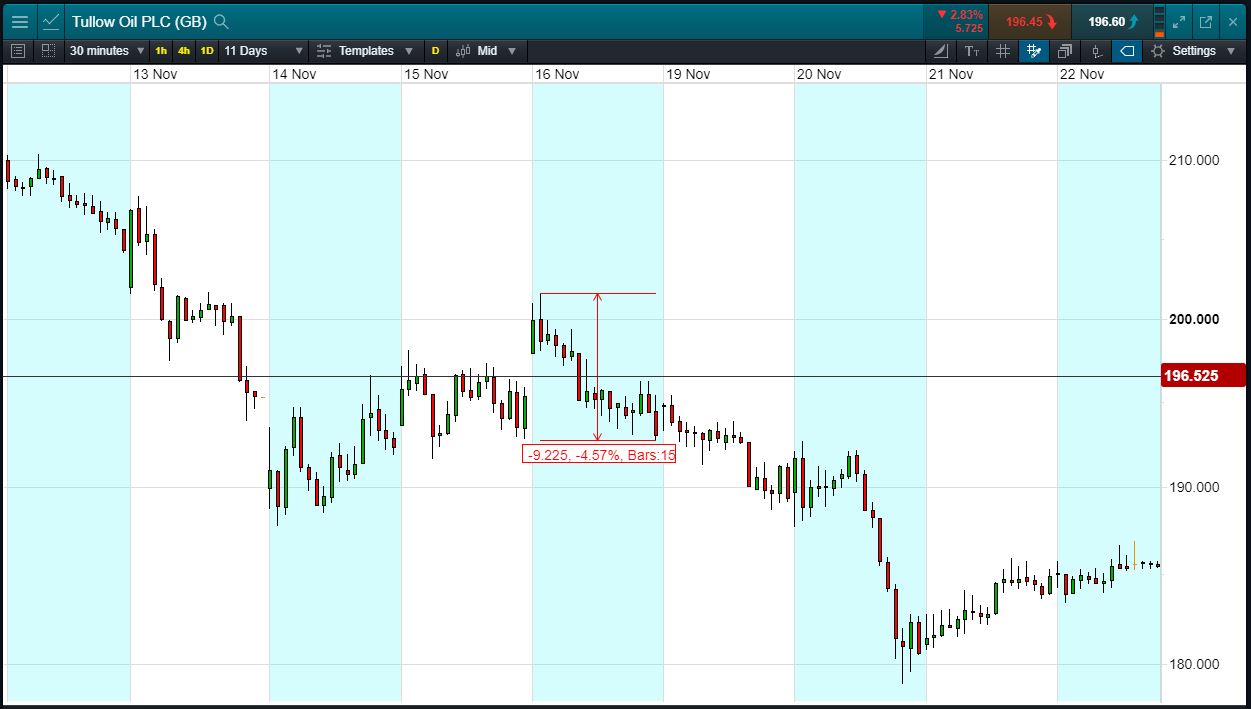Toggle the price label tag icon

tap(1127, 50)
